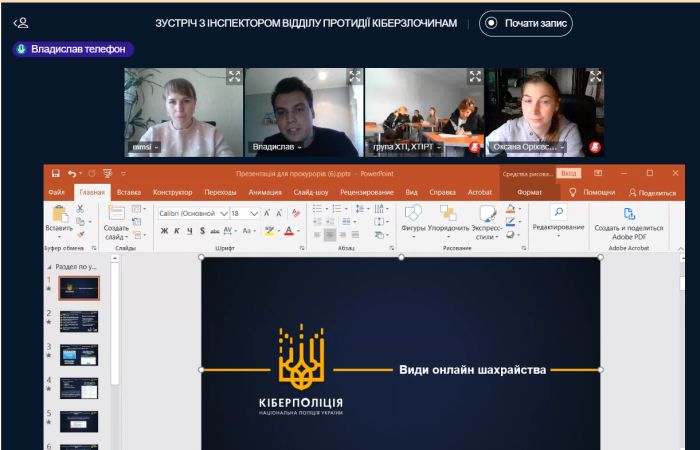Click the muted microphone icon on Оксана's tile
The height and width of the screenshot is (450, 700).
[x=595, y=147]
